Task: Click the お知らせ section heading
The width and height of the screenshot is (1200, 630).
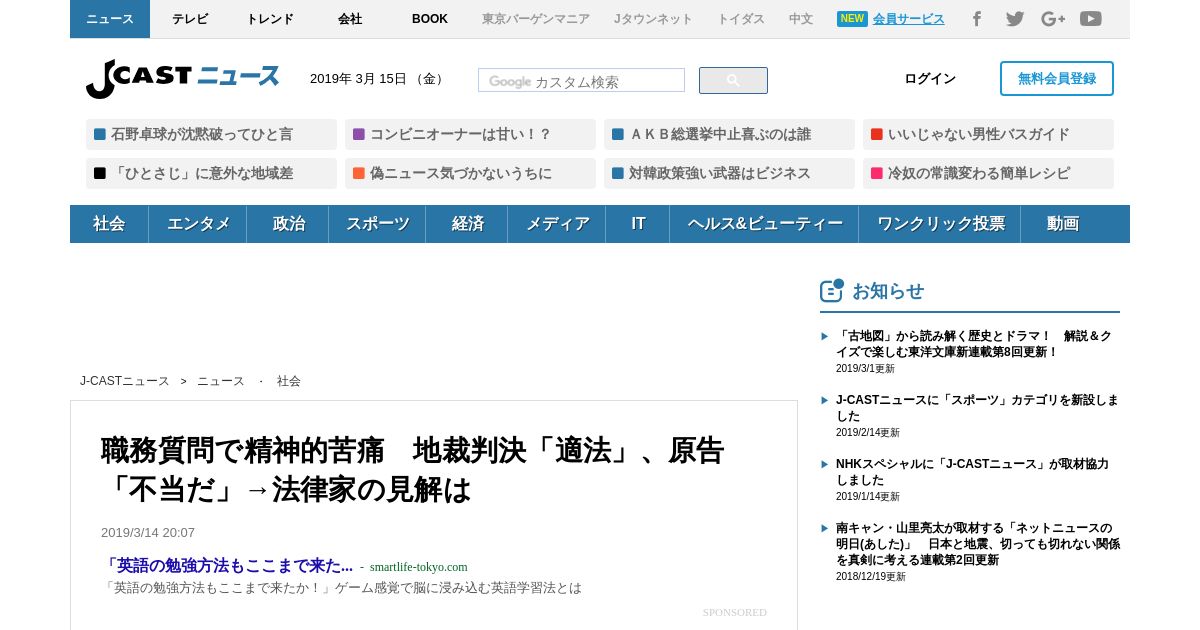Action: point(888,291)
